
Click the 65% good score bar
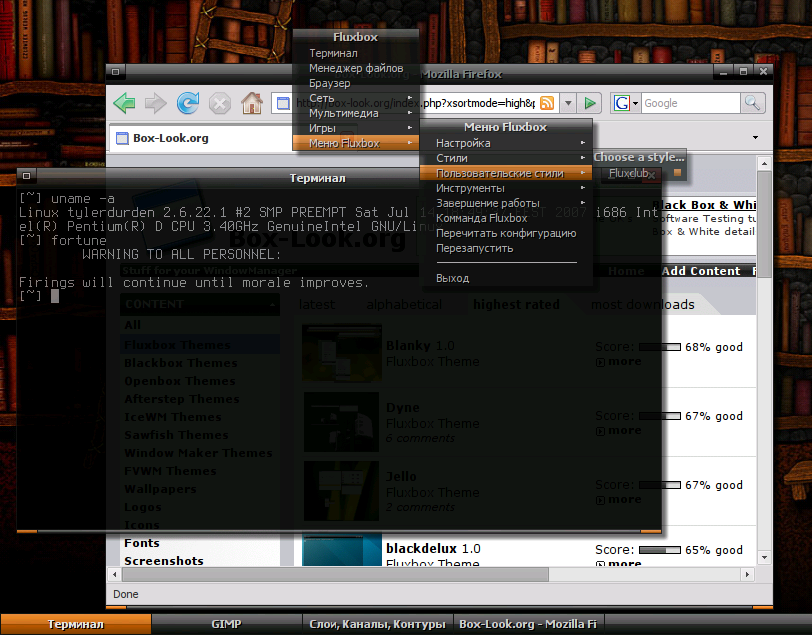pyautogui.click(x=660, y=550)
